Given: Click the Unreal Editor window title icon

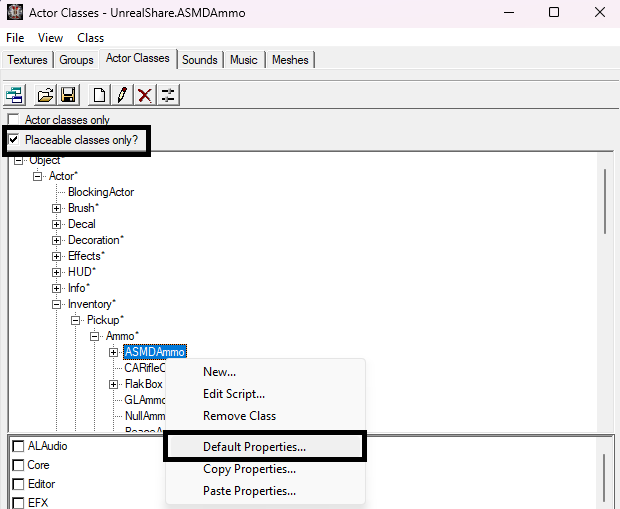Looking at the screenshot, I should 15,12.
